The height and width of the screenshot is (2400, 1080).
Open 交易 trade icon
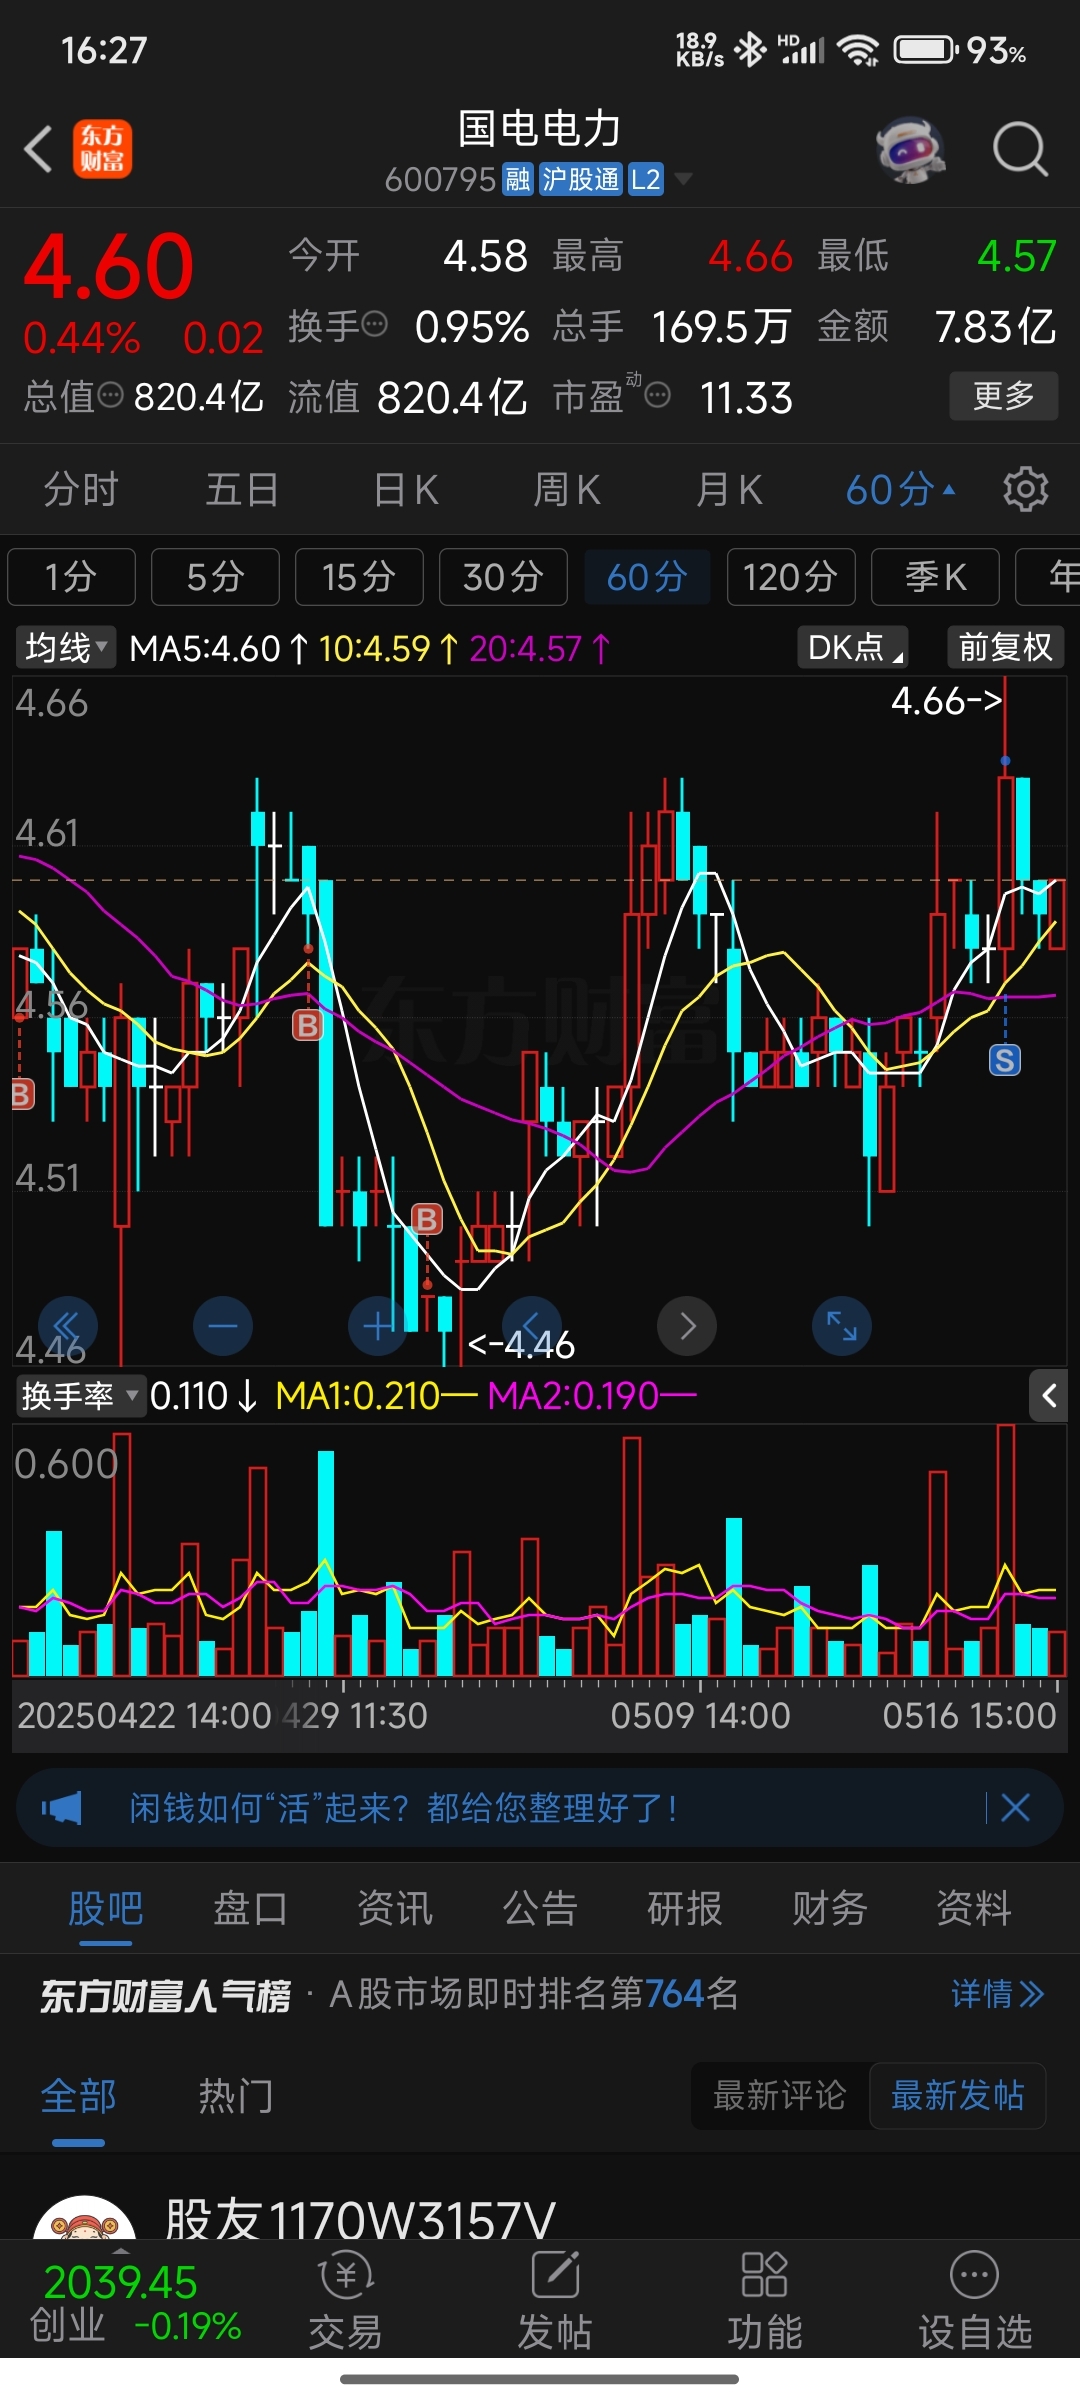(345, 2300)
